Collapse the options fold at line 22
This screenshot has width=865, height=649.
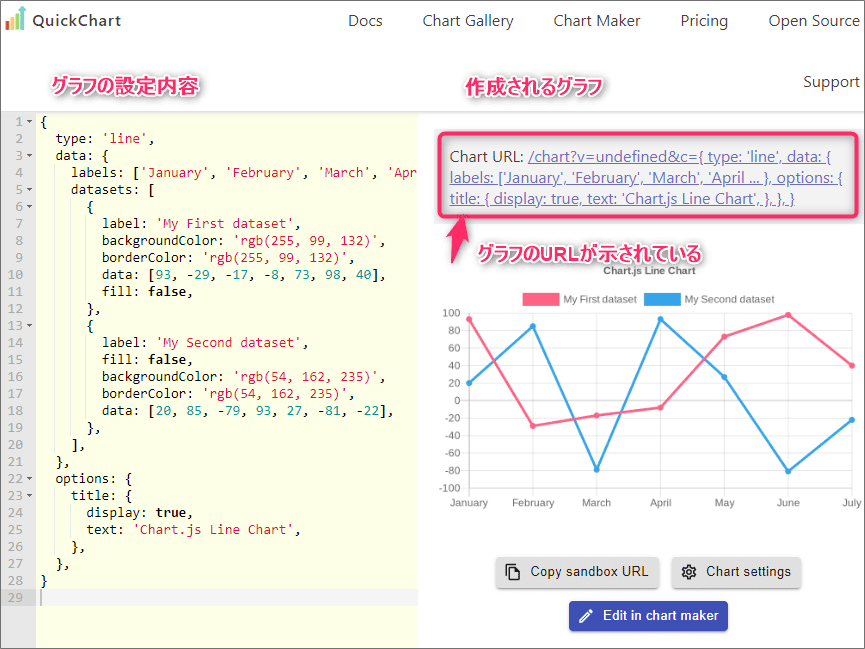[x=29, y=478]
